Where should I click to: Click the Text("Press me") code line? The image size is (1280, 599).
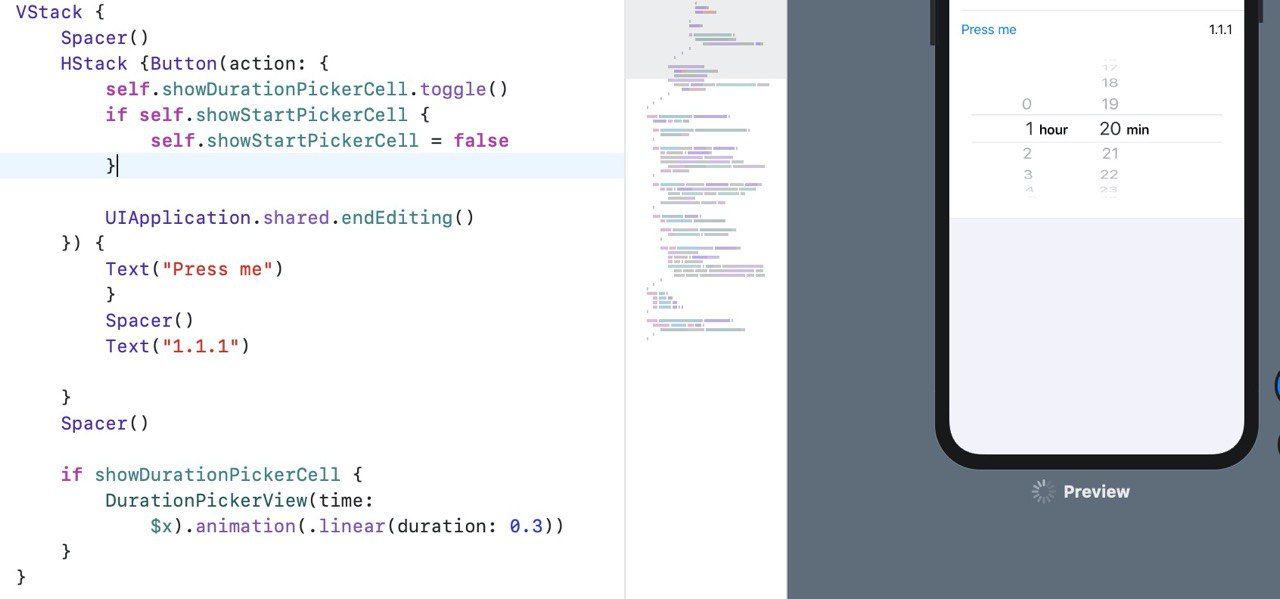tap(195, 269)
